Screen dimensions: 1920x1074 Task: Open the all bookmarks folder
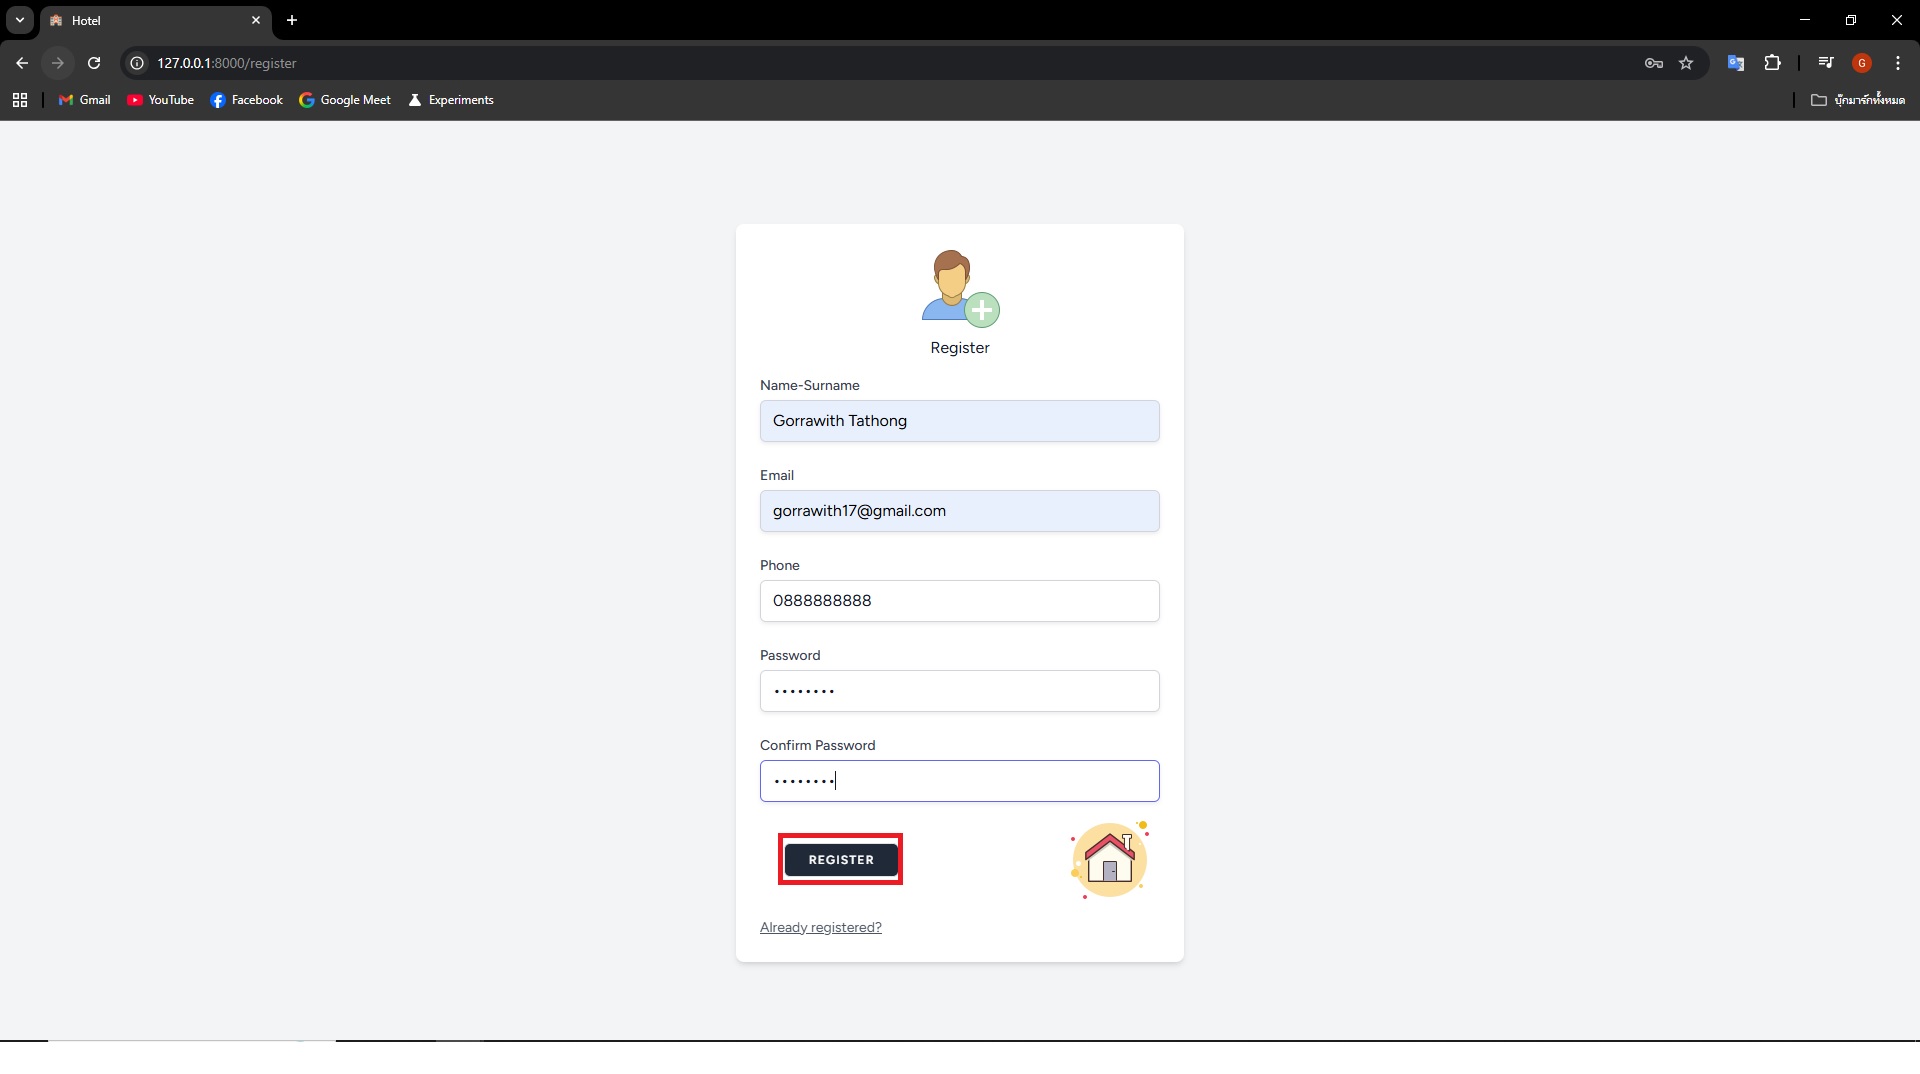(x=1857, y=100)
